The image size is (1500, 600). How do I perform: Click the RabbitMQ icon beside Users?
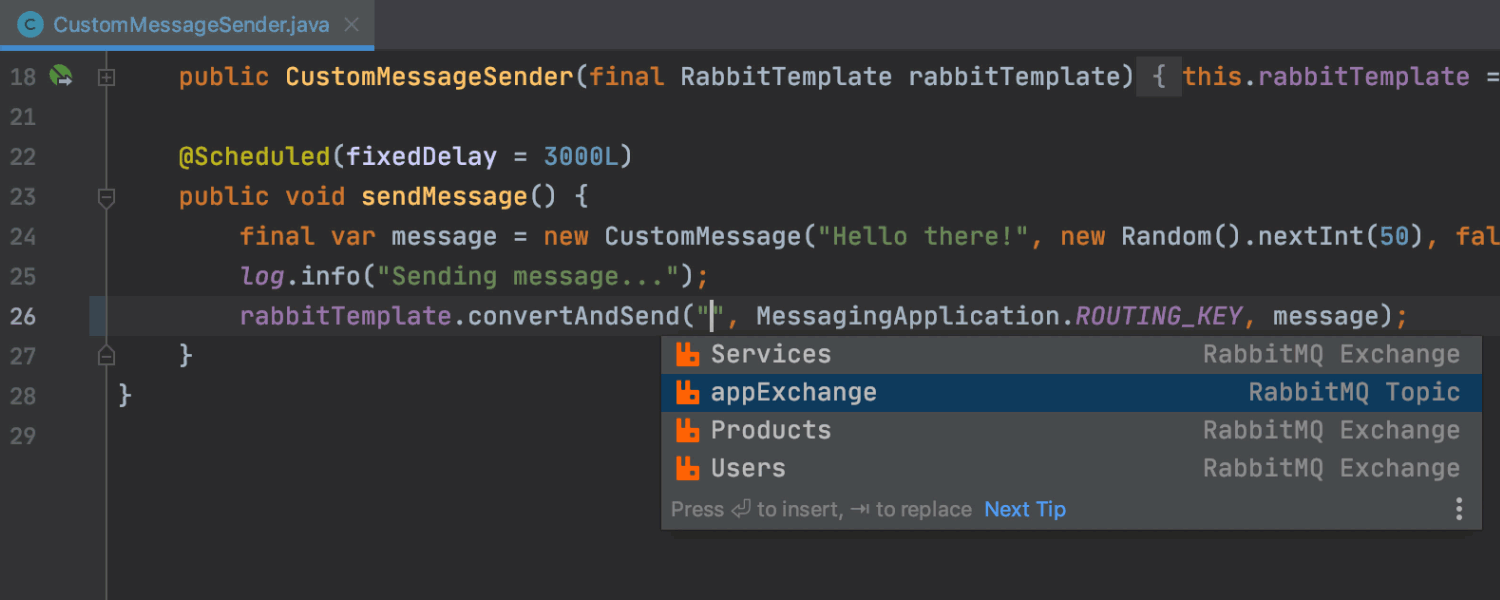coord(687,468)
